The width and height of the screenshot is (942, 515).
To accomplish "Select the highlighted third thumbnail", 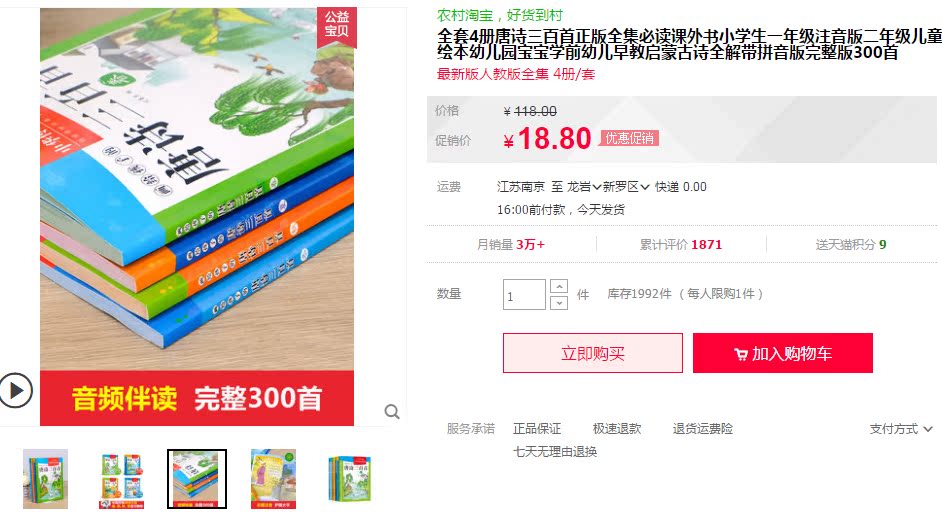I will [197, 479].
